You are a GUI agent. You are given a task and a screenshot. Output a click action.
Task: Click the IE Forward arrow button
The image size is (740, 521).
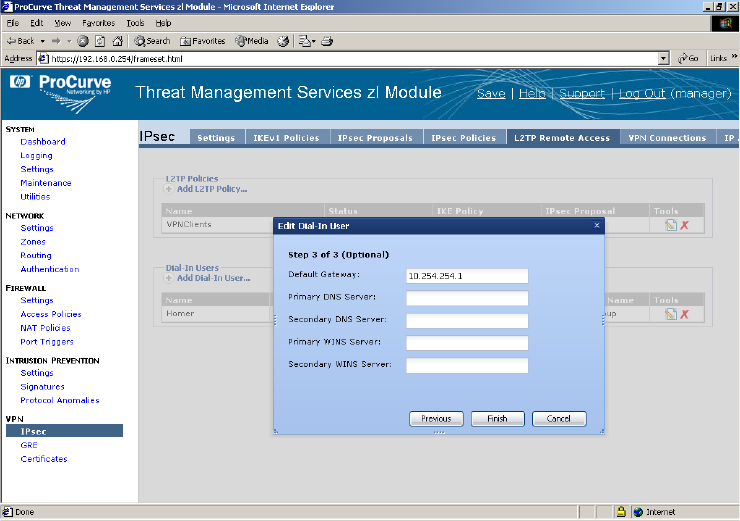click(x=56, y=41)
